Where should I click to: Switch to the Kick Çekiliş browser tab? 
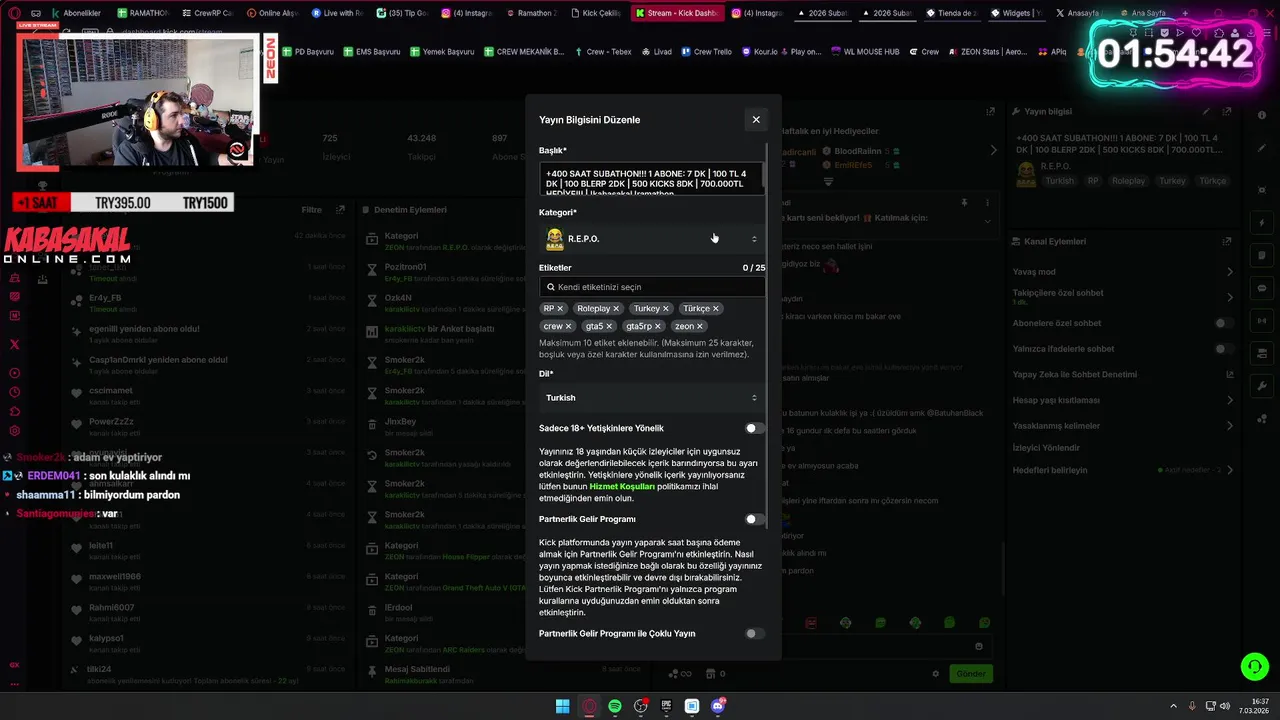(597, 13)
